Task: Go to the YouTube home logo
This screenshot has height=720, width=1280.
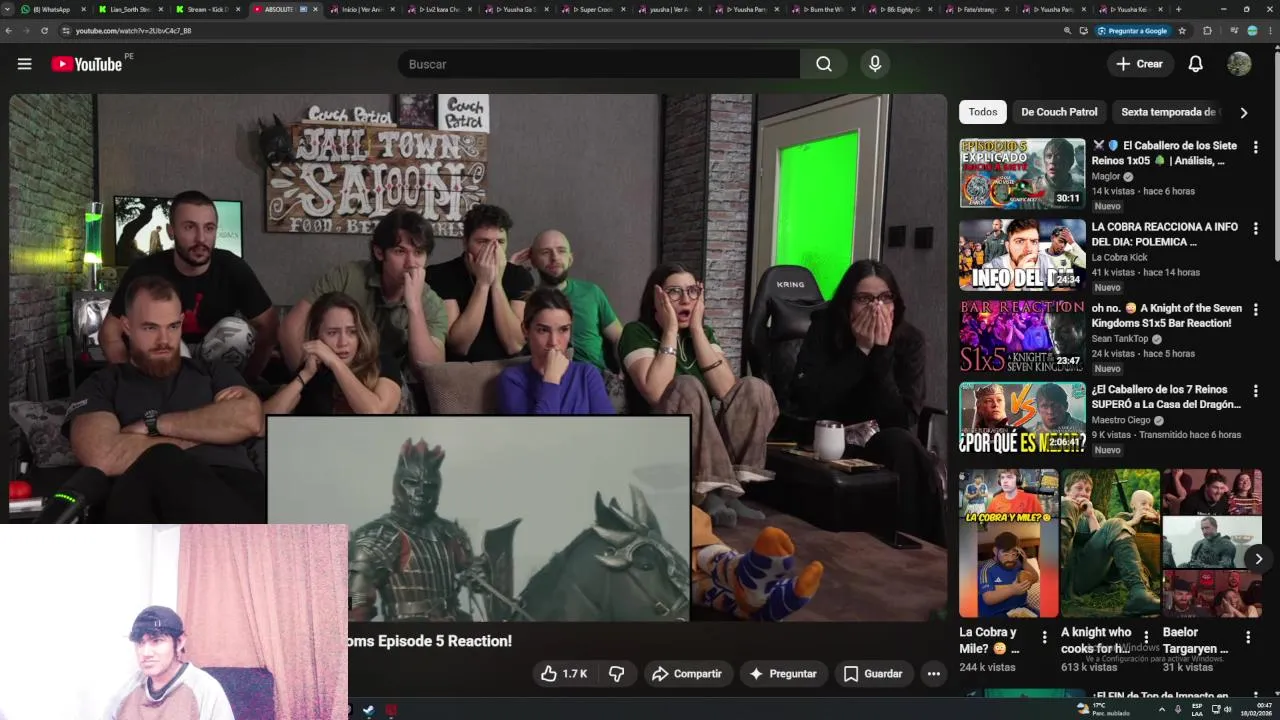Action: [x=87, y=64]
